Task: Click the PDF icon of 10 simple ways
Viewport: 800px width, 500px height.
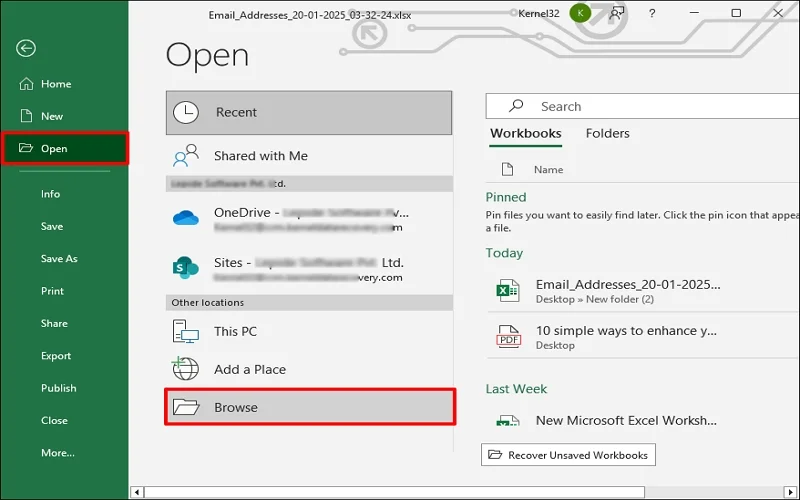Action: pyautogui.click(x=509, y=337)
